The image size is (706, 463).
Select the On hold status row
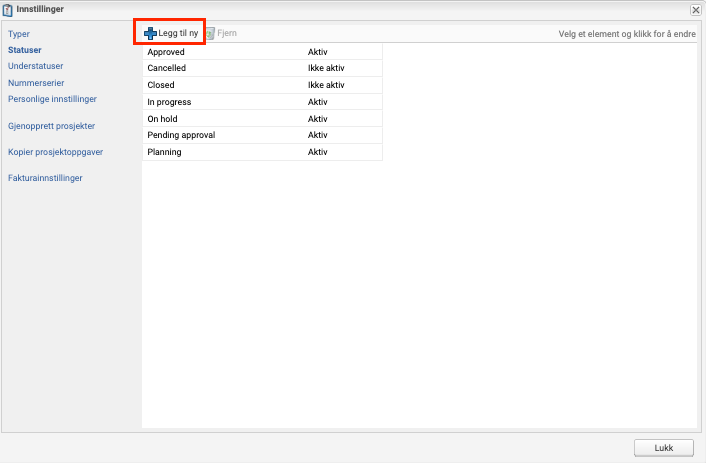(x=162, y=119)
